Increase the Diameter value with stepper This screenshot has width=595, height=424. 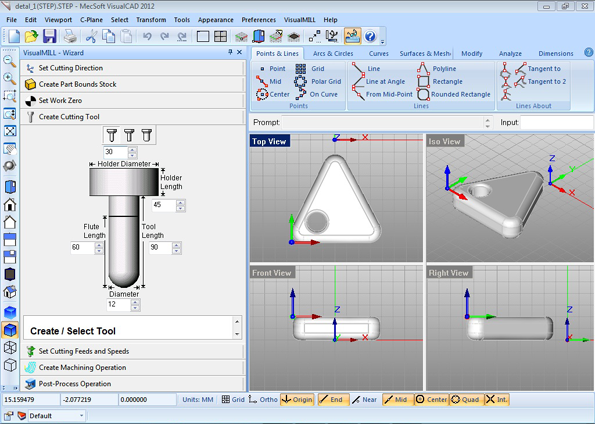135,302
